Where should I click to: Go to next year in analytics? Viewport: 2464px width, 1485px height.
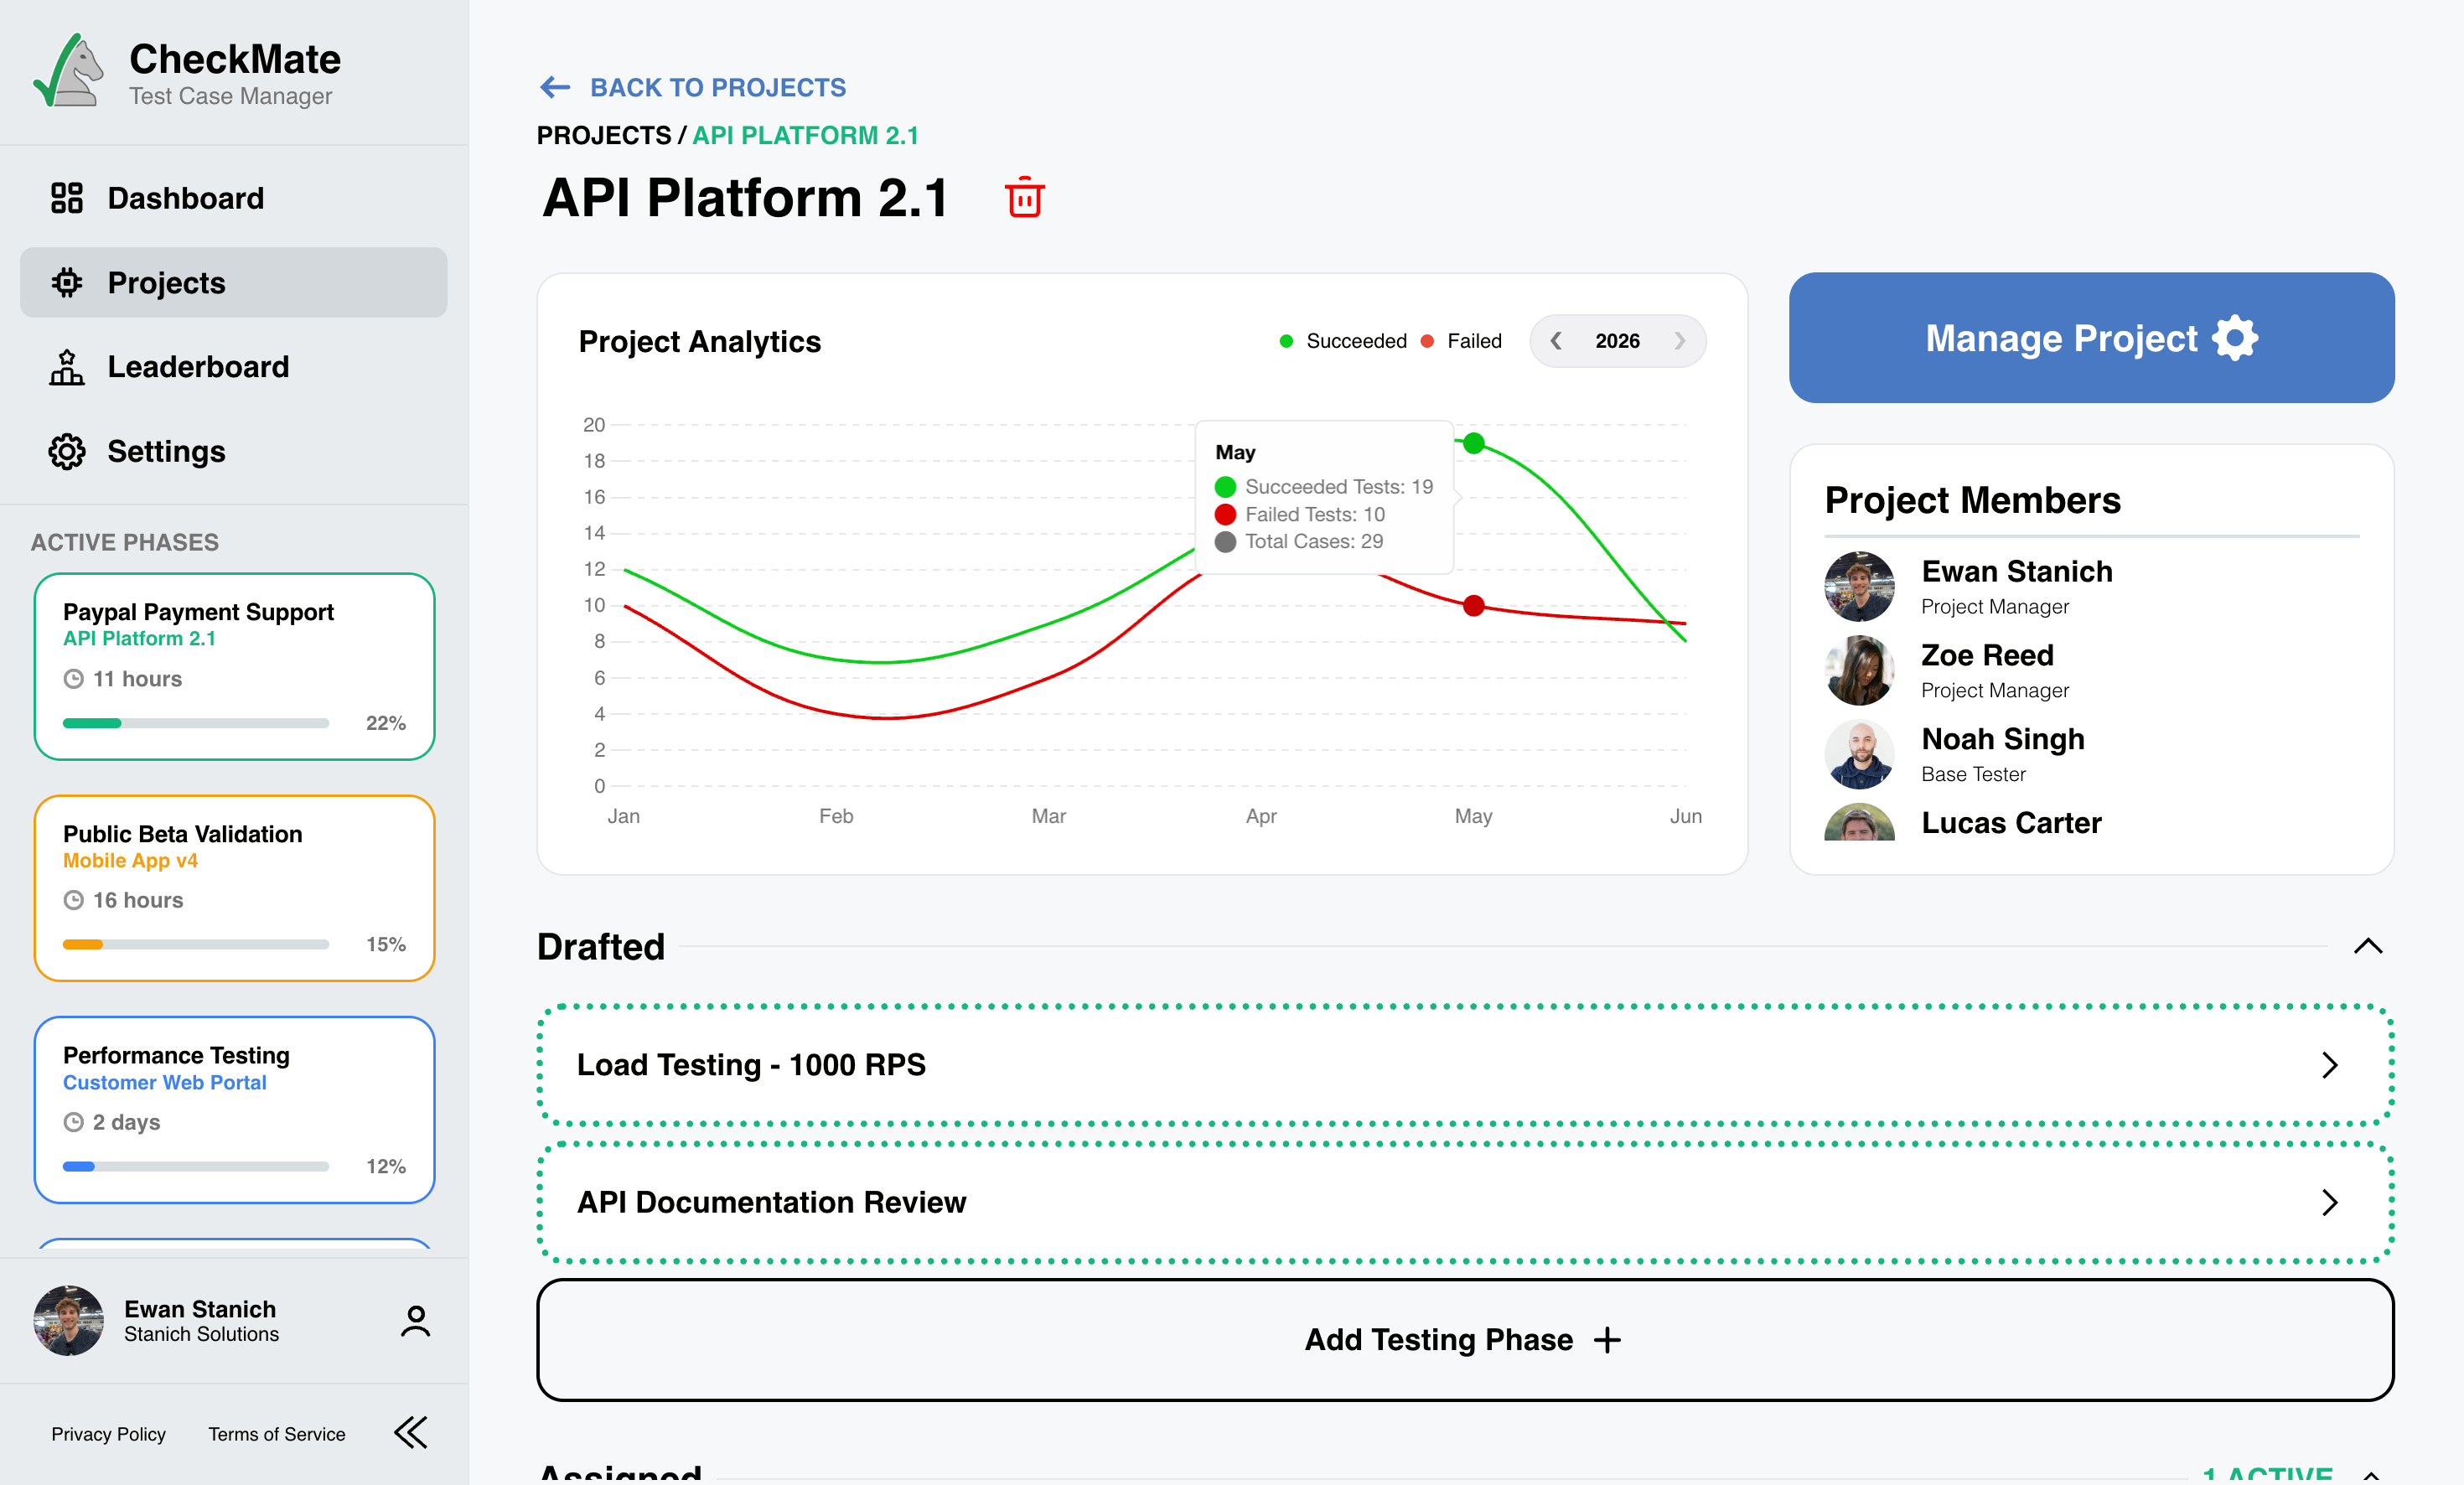click(1680, 341)
